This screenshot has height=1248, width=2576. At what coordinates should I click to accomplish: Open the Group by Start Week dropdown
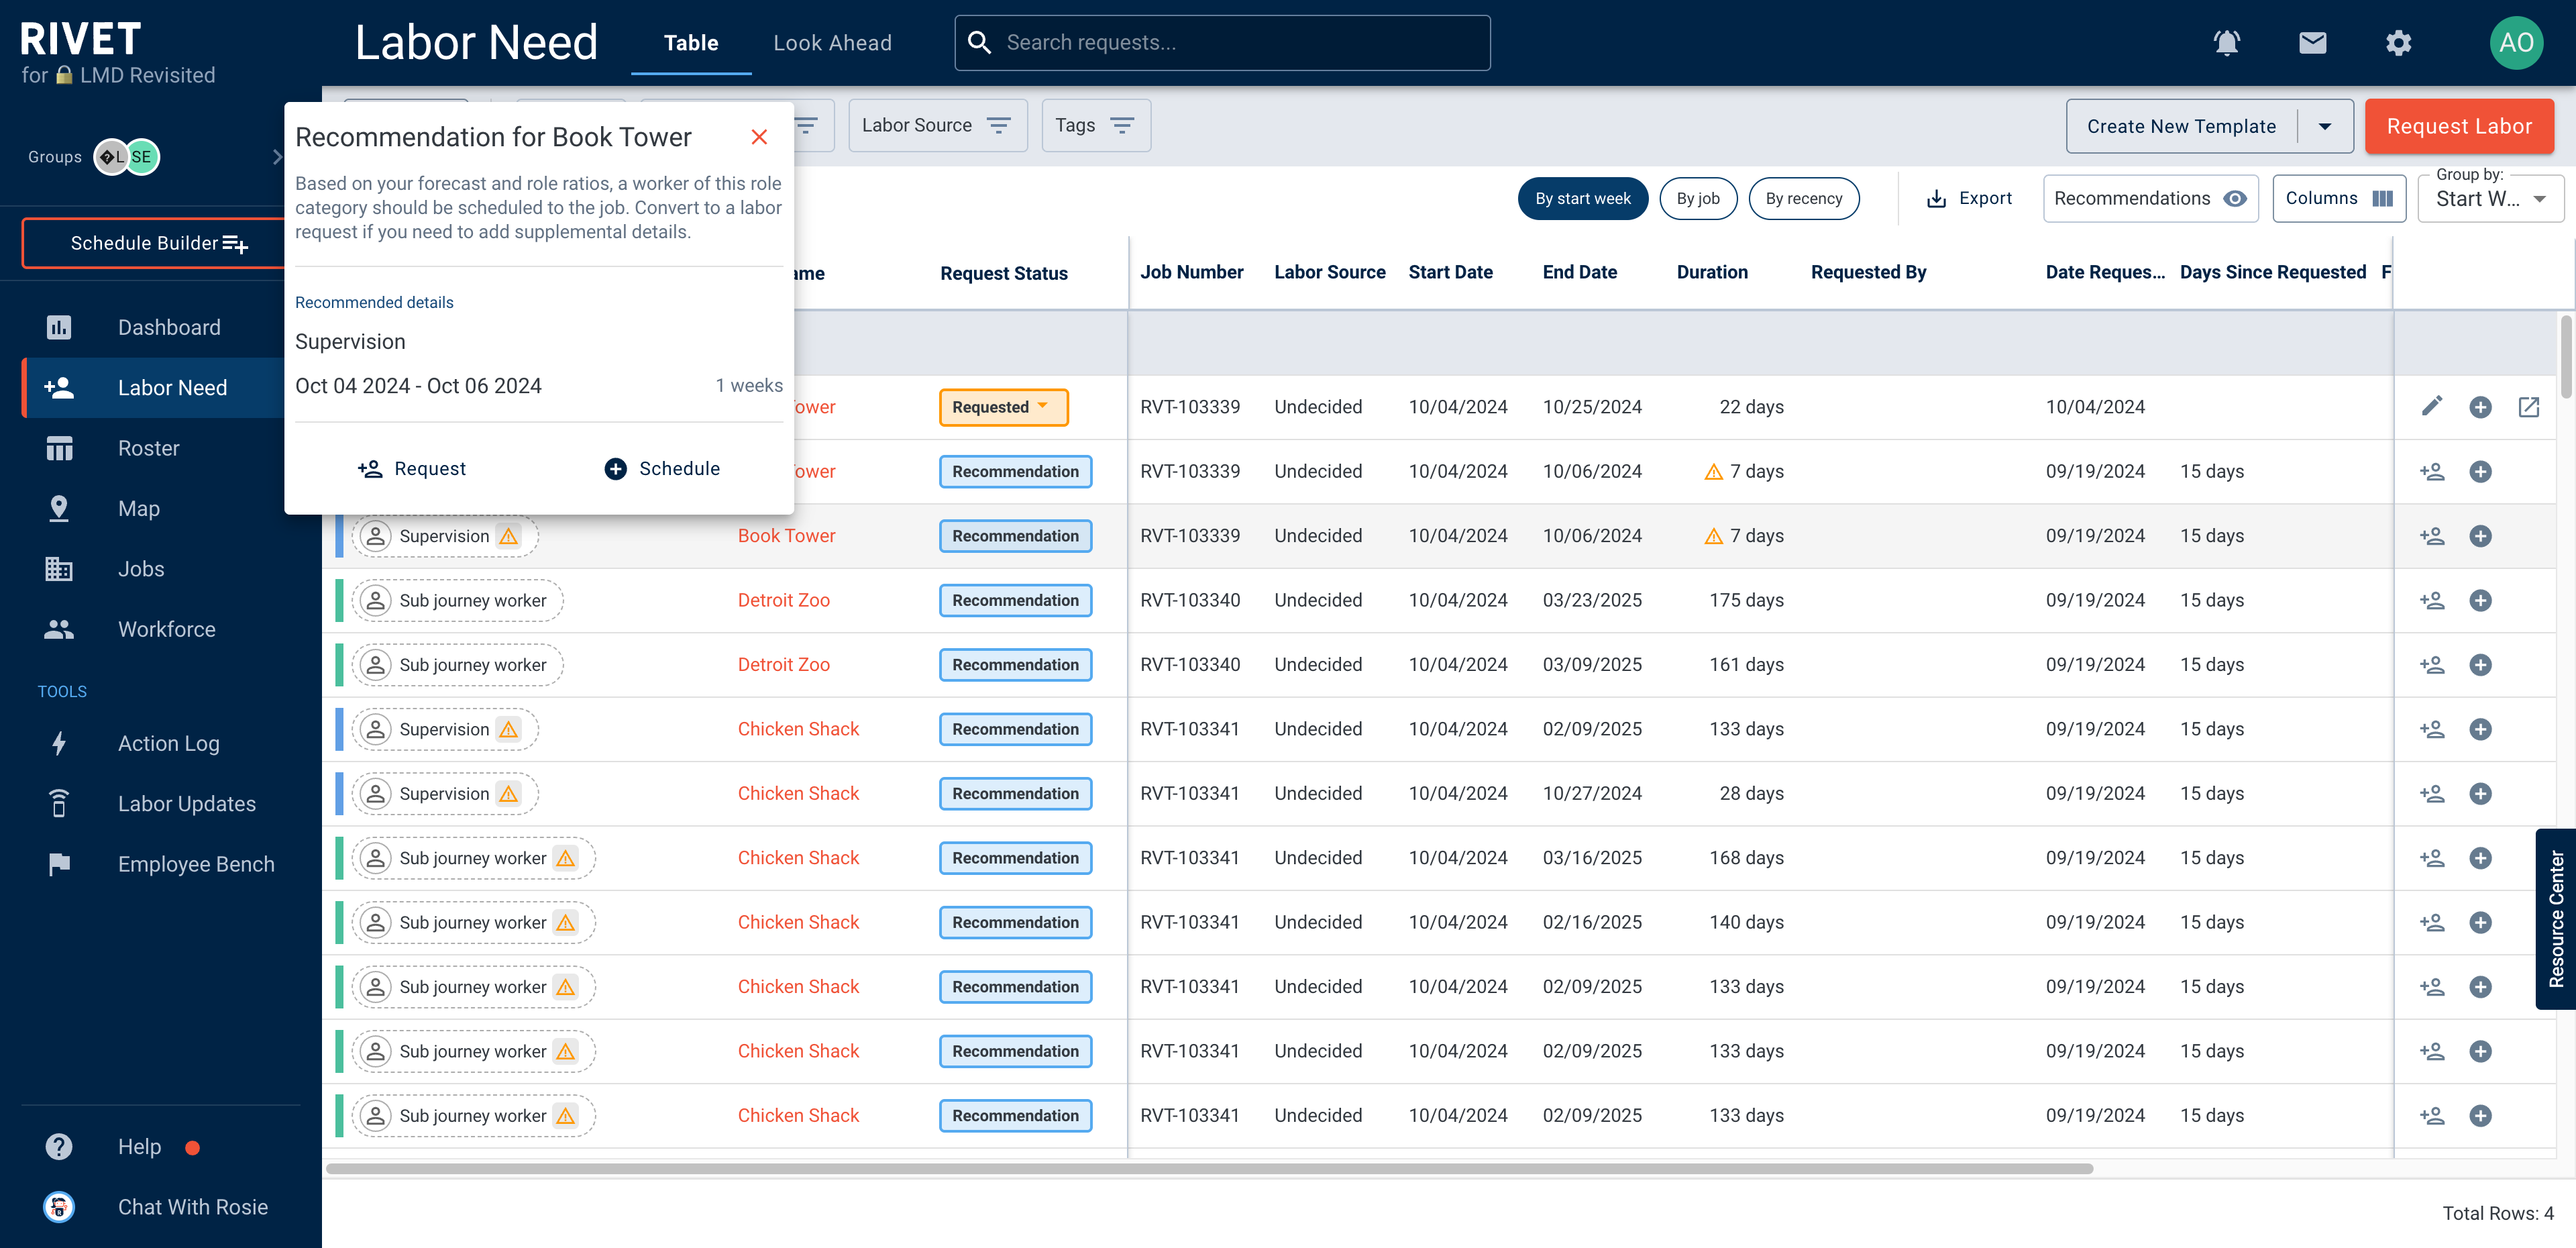2490,198
